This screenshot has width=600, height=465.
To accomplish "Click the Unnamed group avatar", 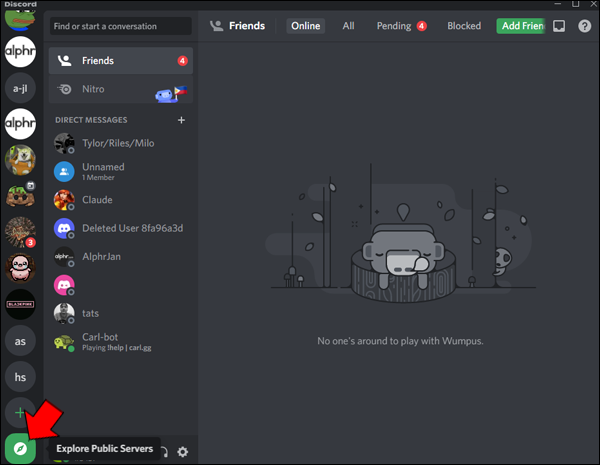I will coord(64,172).
